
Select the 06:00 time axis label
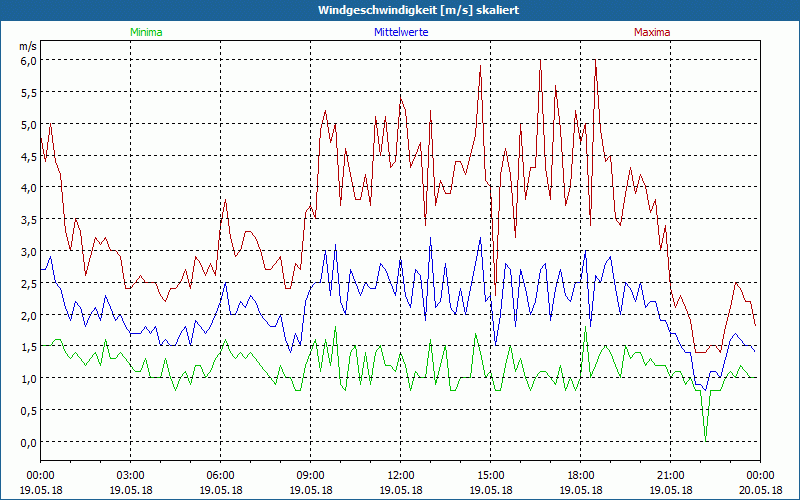click(x=221, y=475)
